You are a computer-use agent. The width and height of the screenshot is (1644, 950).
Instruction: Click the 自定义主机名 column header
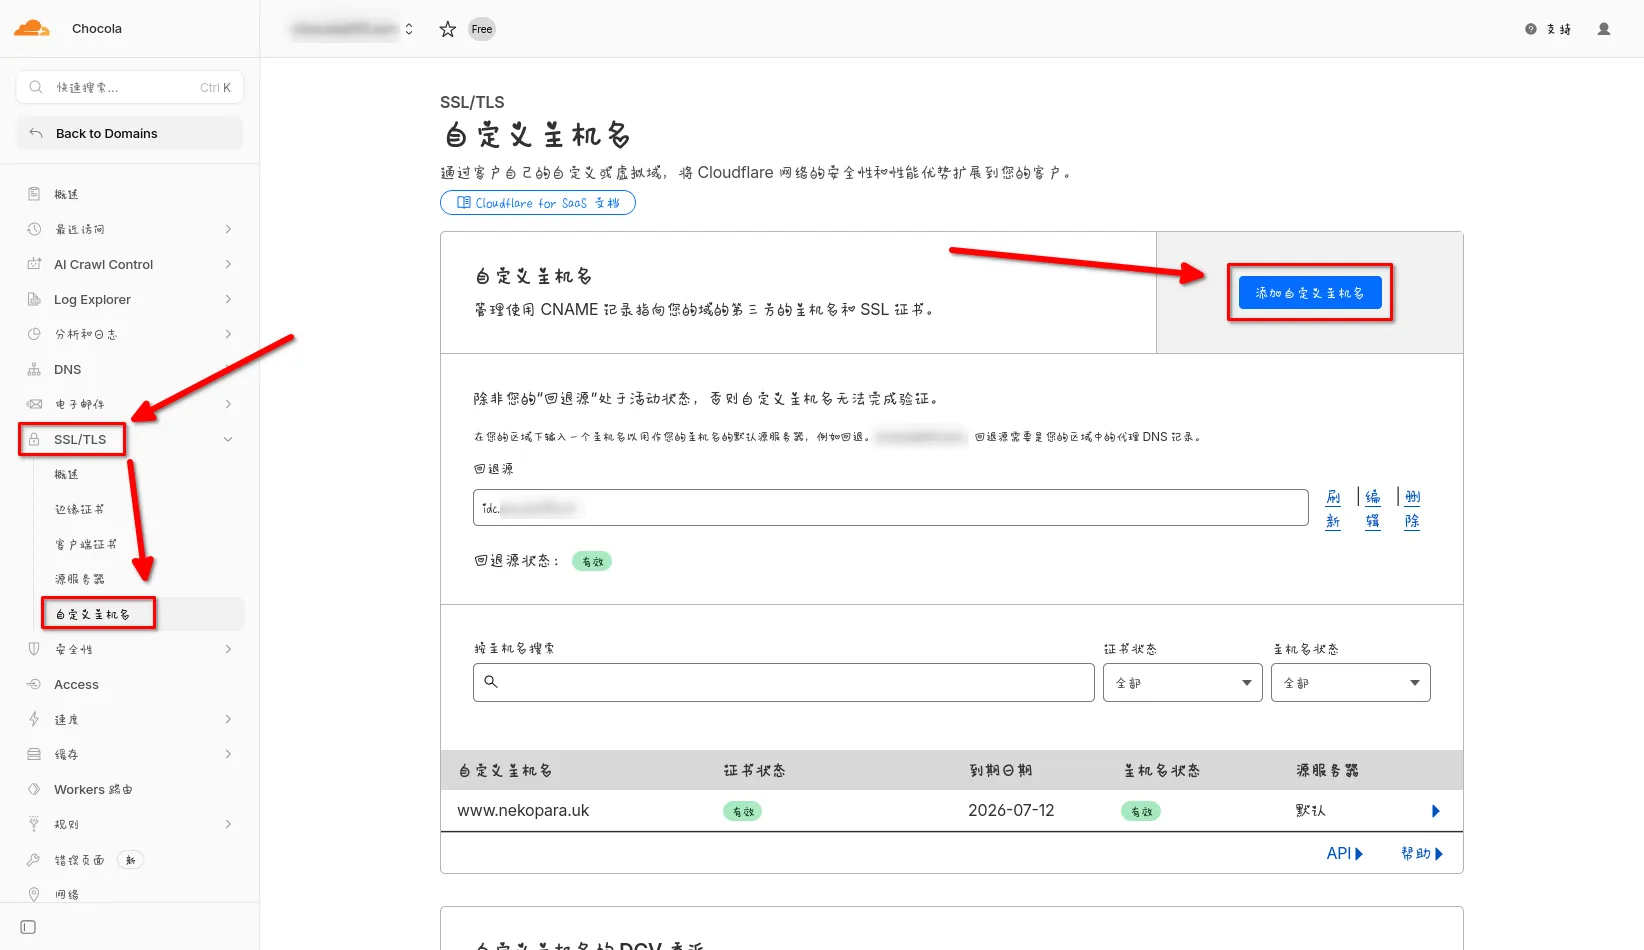tap(505, 771)
